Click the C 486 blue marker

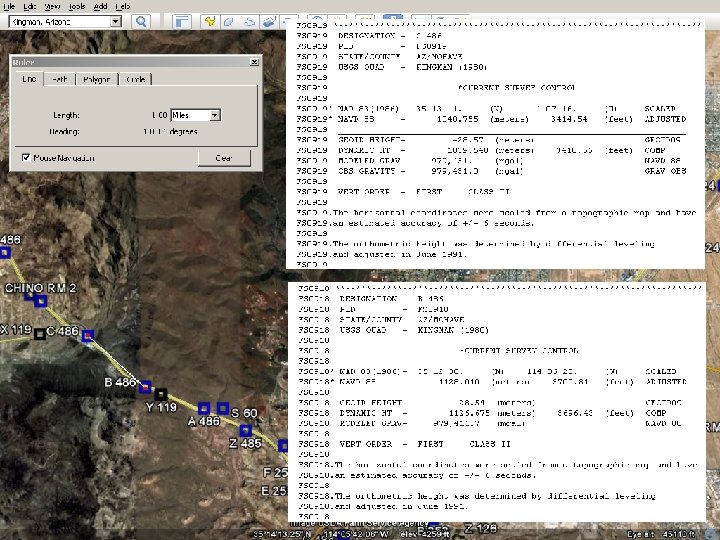point(88,336)
